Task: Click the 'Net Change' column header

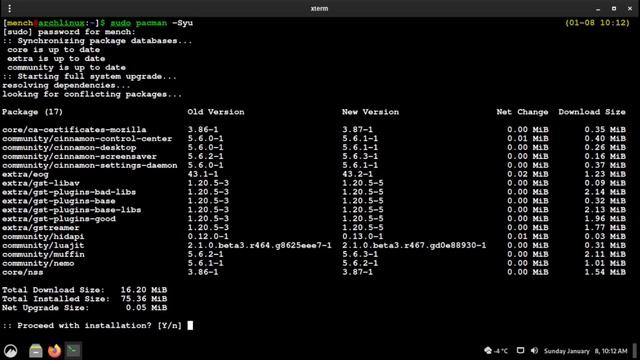Action: [522, 112]
